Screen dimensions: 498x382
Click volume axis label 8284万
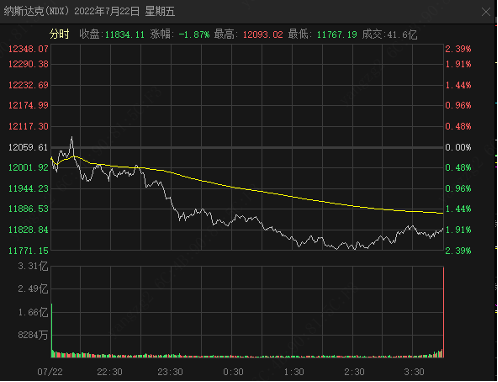[33, 335]
